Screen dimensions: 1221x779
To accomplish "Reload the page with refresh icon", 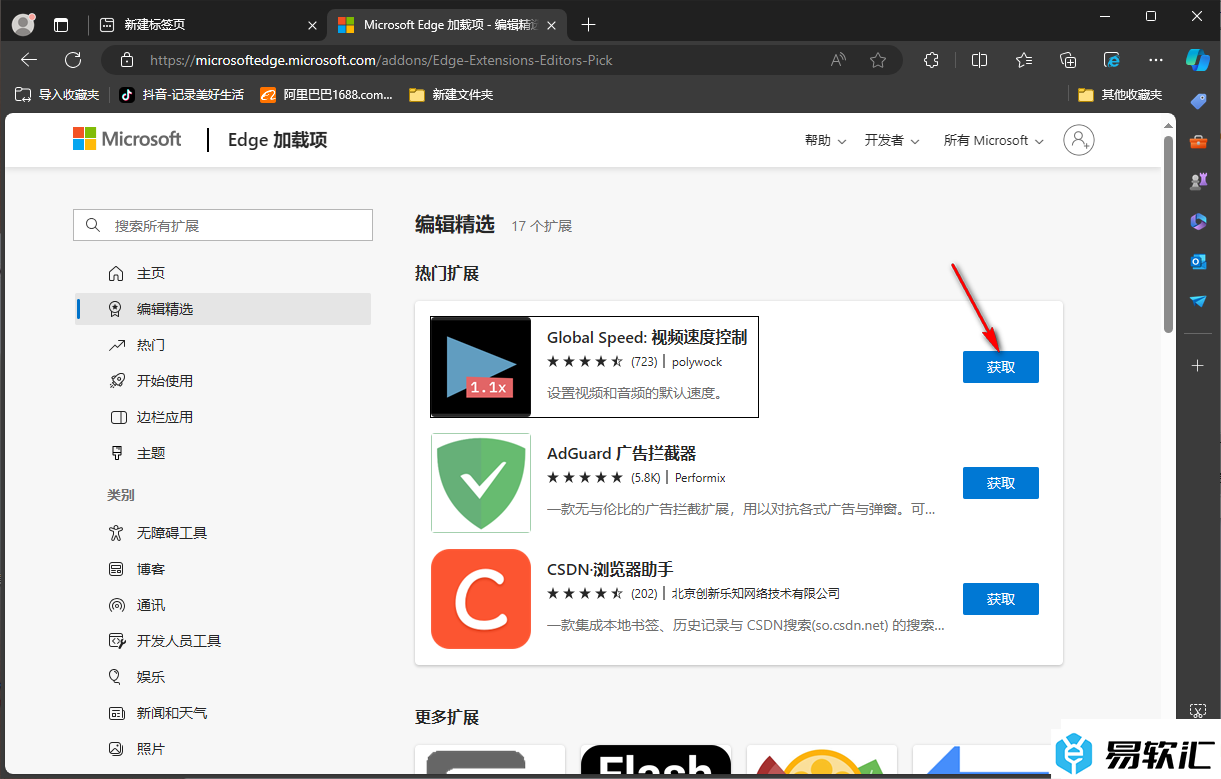I will tap(73, 60).
